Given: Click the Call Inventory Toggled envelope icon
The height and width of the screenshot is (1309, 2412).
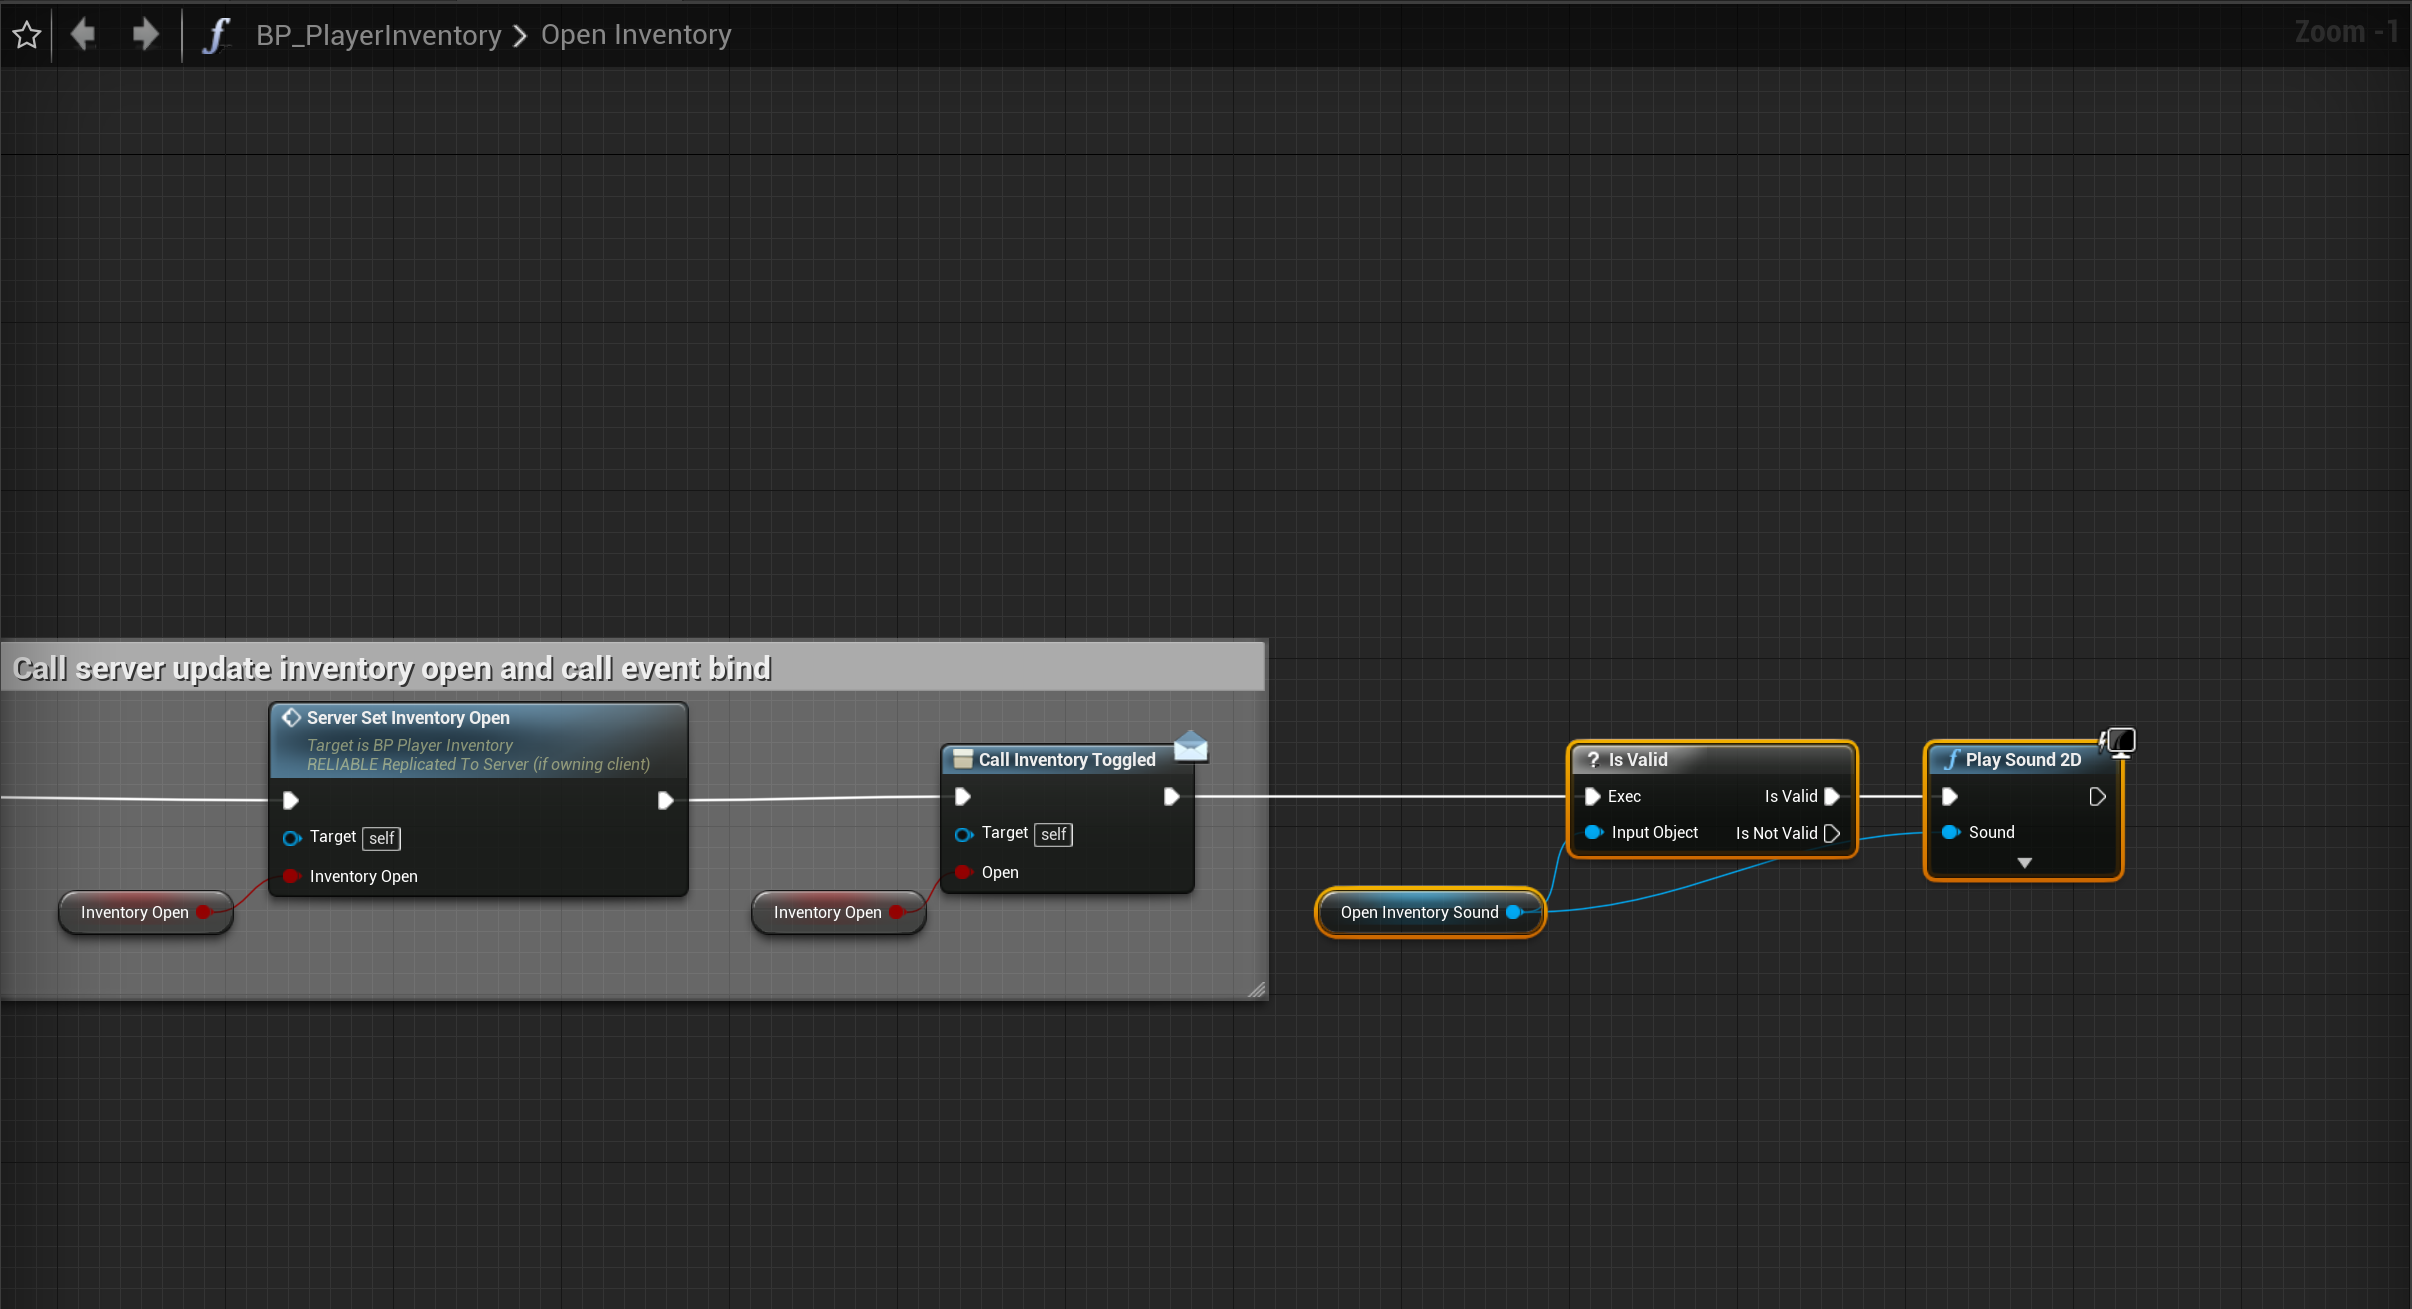Looking at the screenshot, I should (1190, 746).
